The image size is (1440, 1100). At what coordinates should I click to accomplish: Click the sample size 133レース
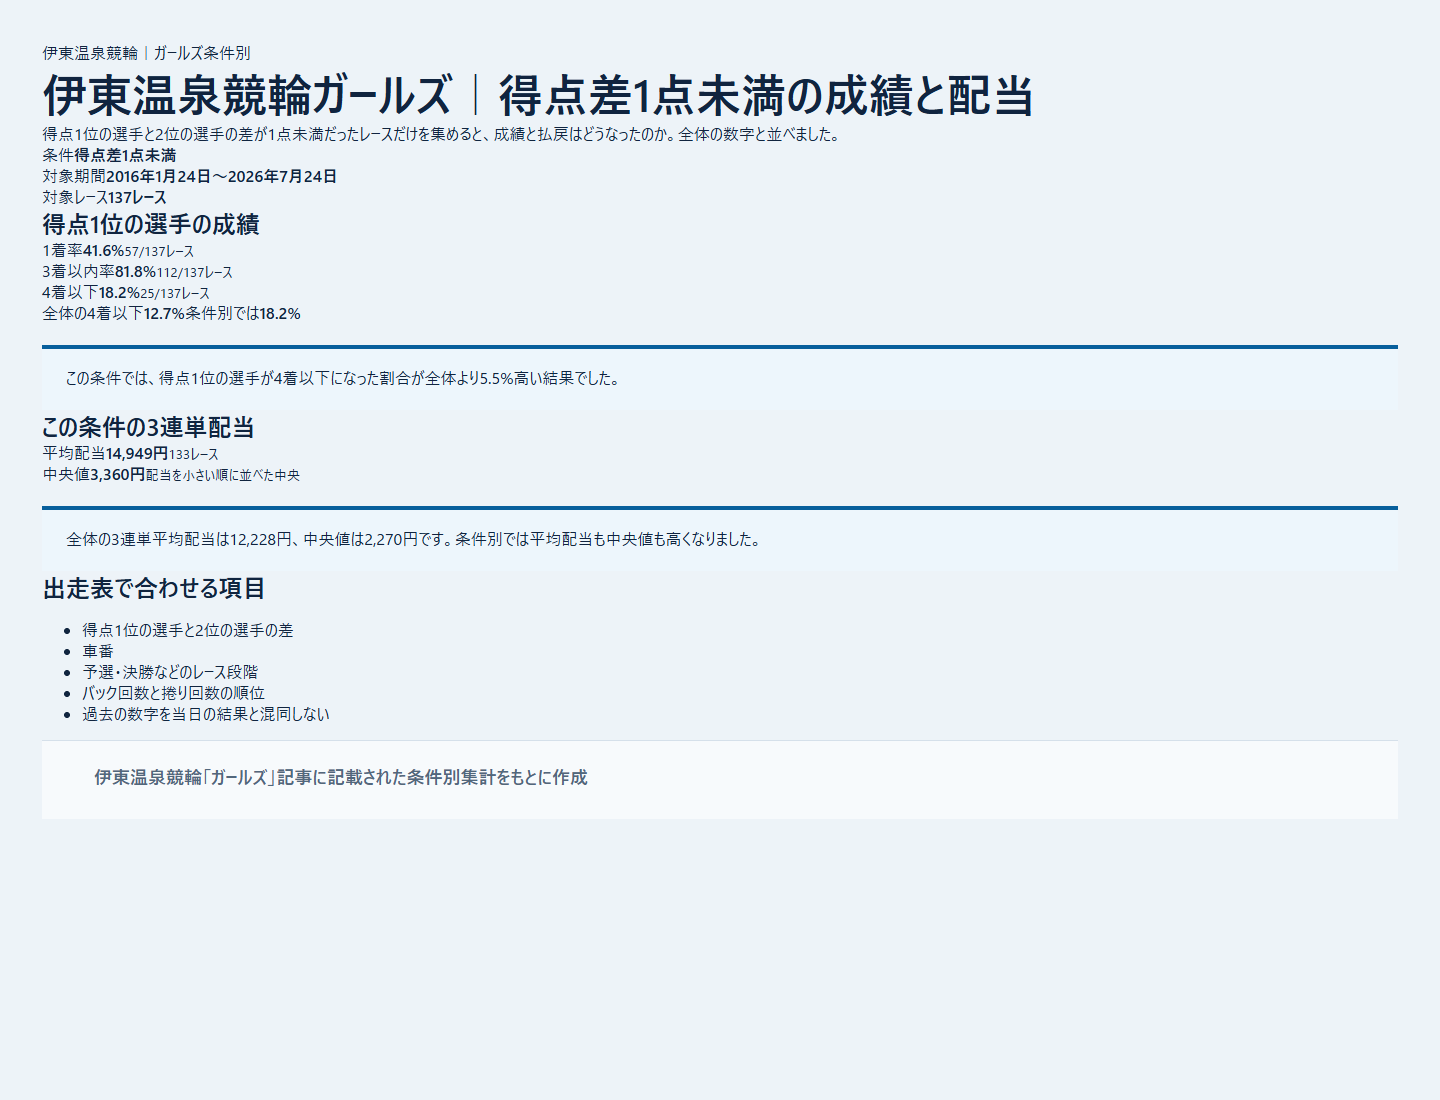194,455
